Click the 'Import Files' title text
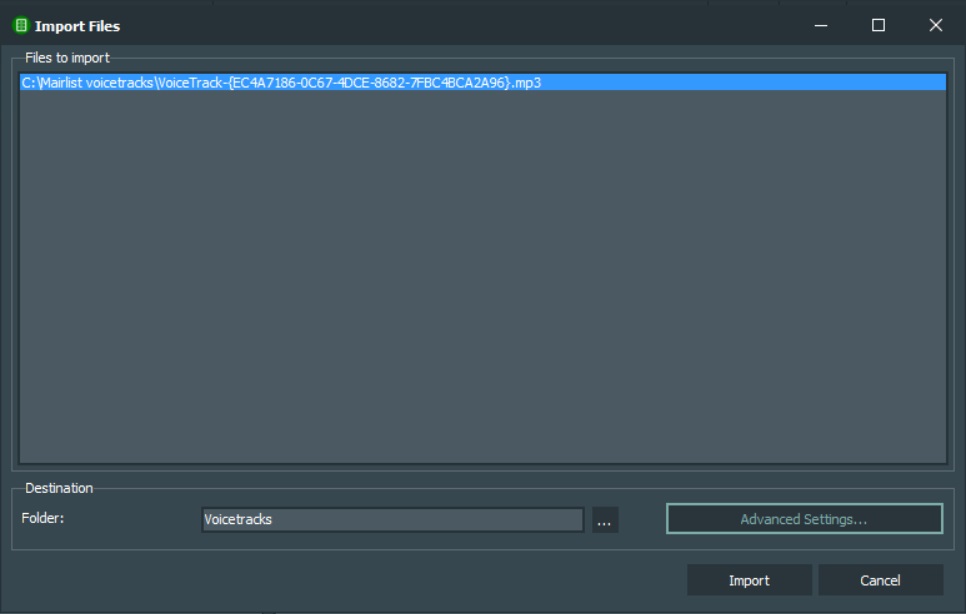966x614 pixels. (77, 26)
